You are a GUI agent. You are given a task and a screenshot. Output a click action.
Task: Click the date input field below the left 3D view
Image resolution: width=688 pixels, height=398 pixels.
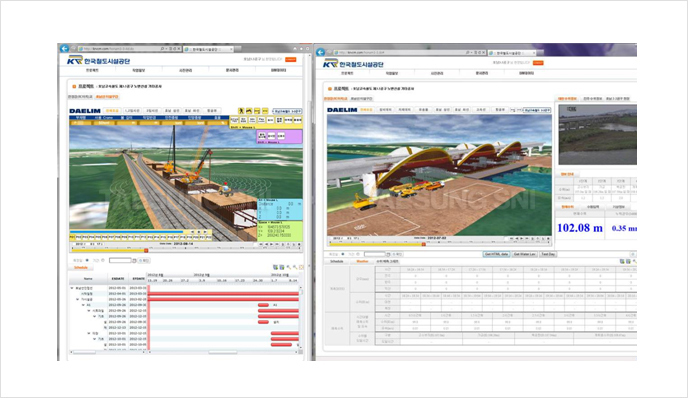(120, 260)
